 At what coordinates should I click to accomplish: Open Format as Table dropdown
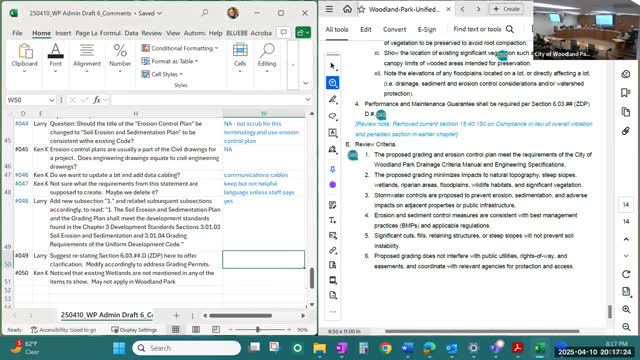(x=170, y=61)
